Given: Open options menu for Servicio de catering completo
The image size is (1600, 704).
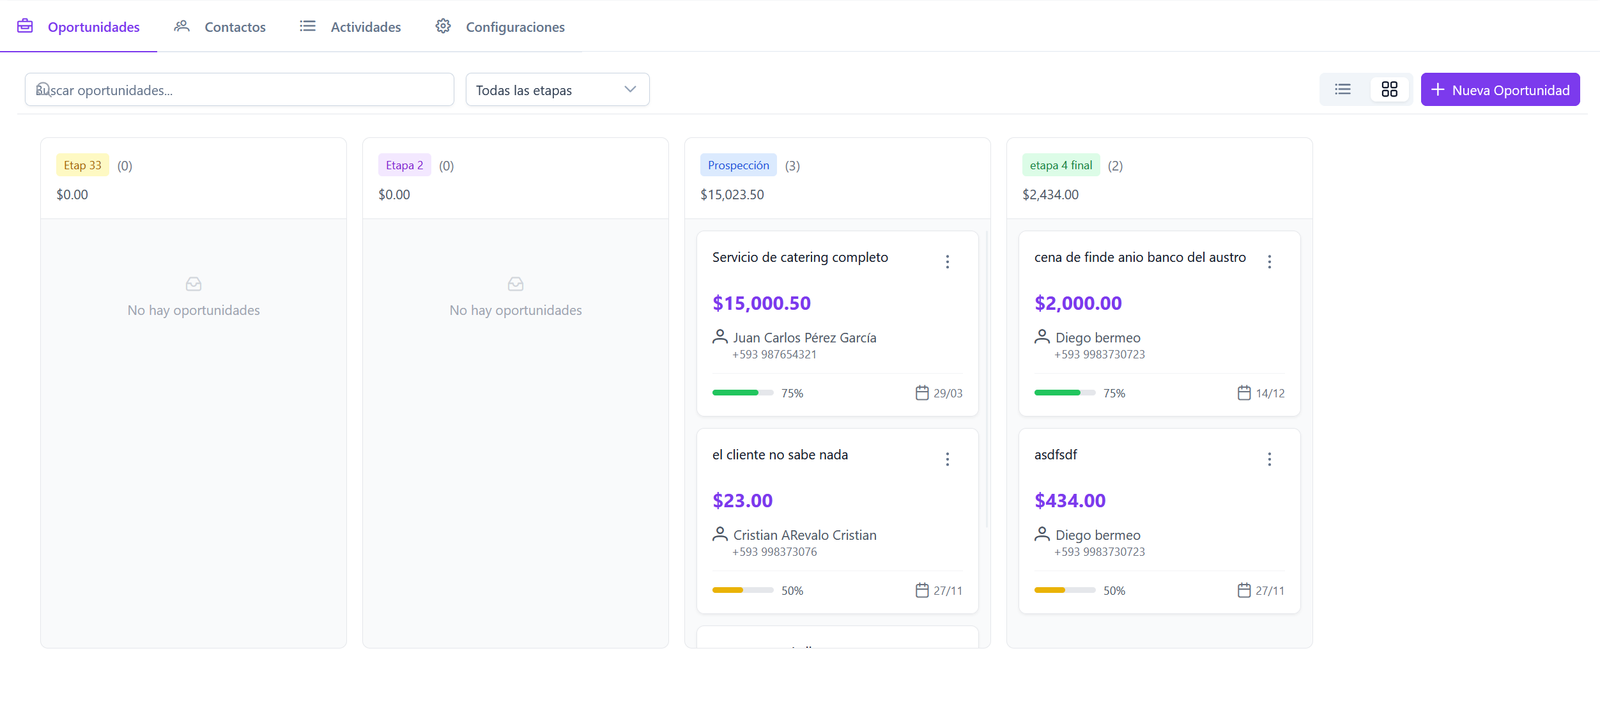Looking at the screenshot, I should tap(947, 262).
